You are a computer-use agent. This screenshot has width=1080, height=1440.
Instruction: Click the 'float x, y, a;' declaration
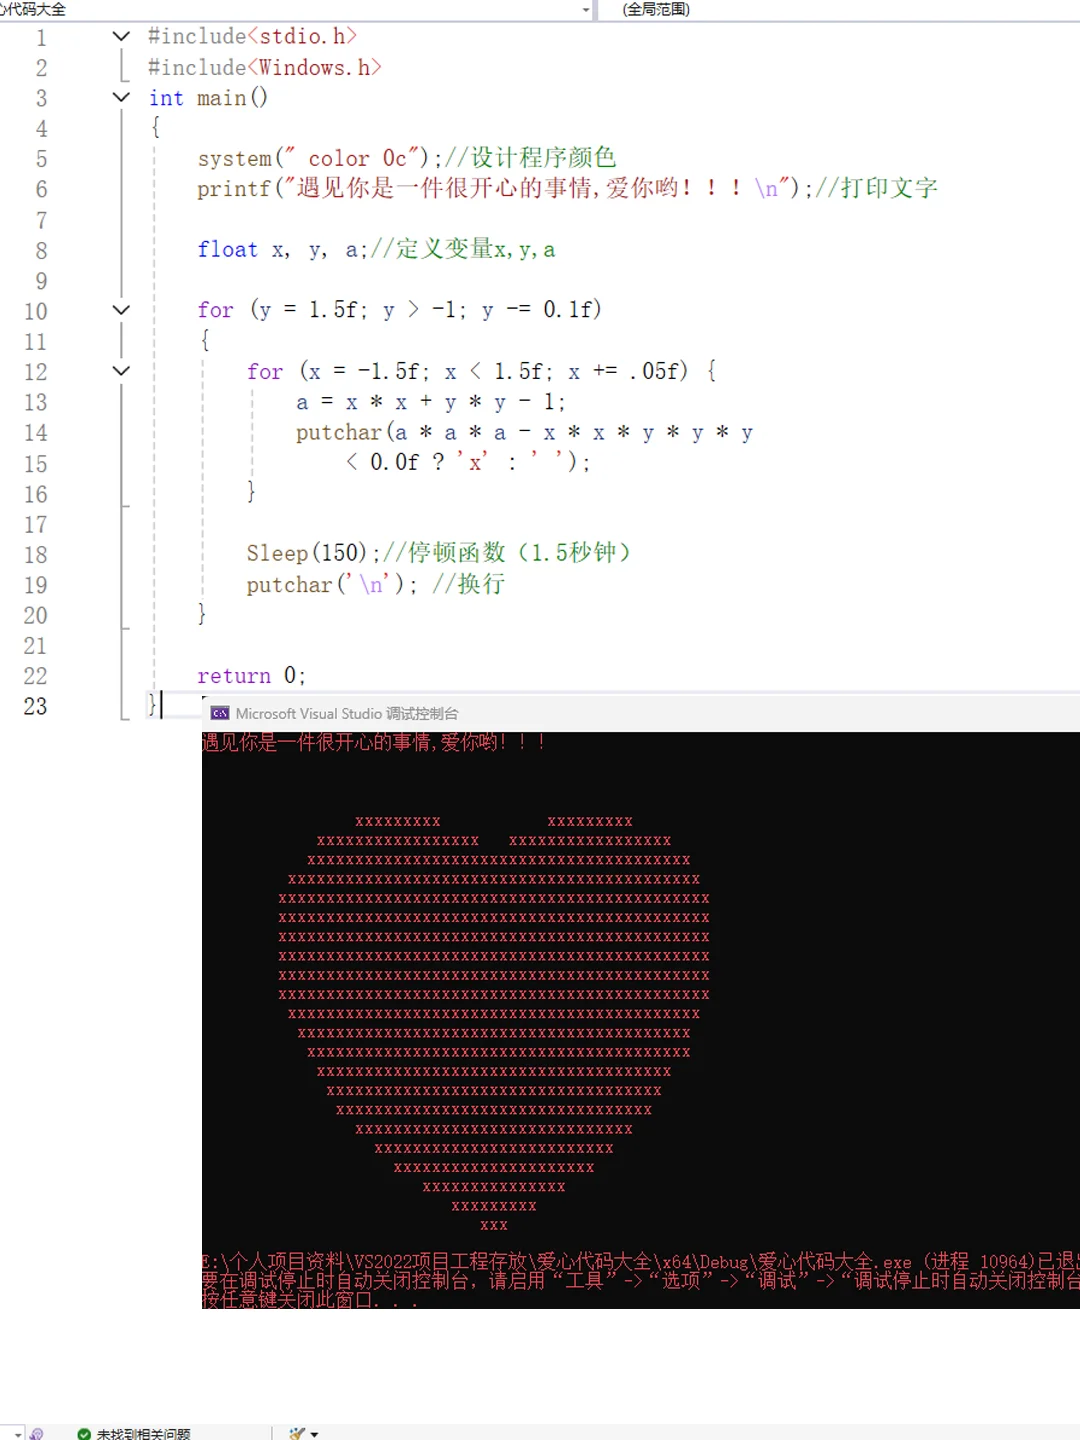click(x=282, y=249)
